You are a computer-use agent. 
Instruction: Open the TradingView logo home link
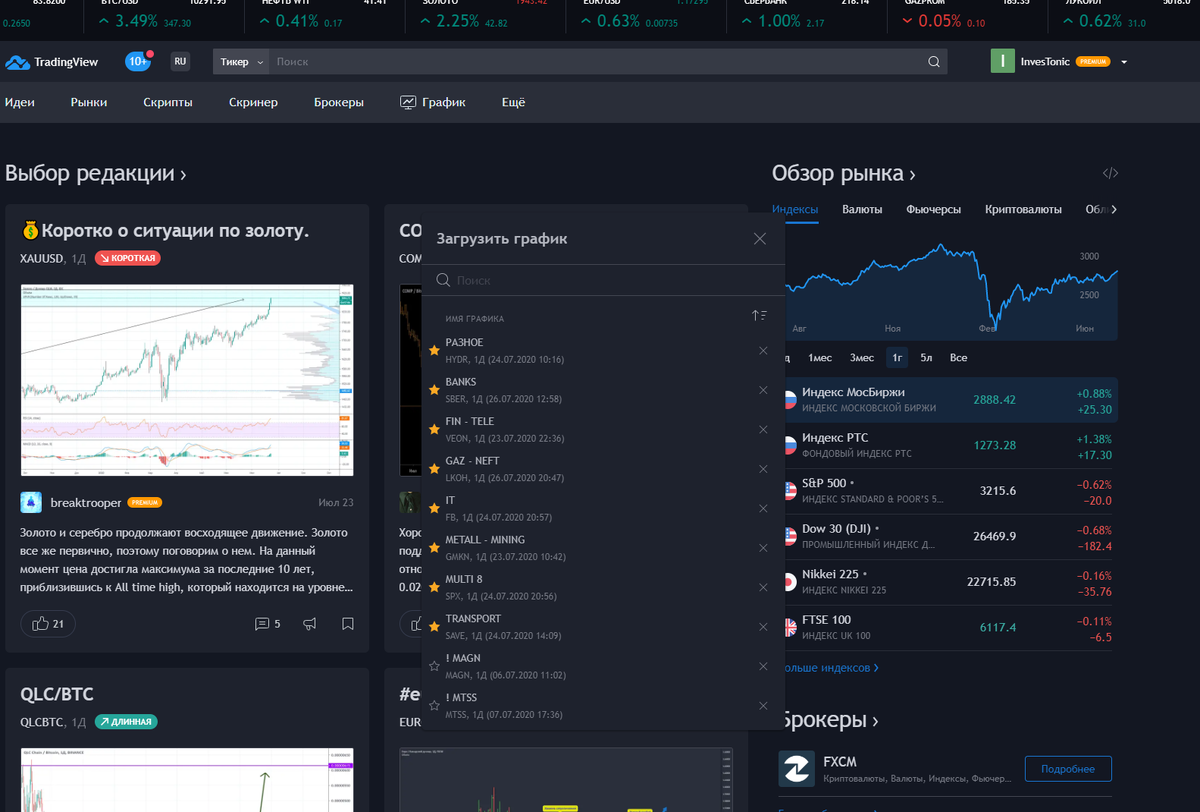coord(52,62)
